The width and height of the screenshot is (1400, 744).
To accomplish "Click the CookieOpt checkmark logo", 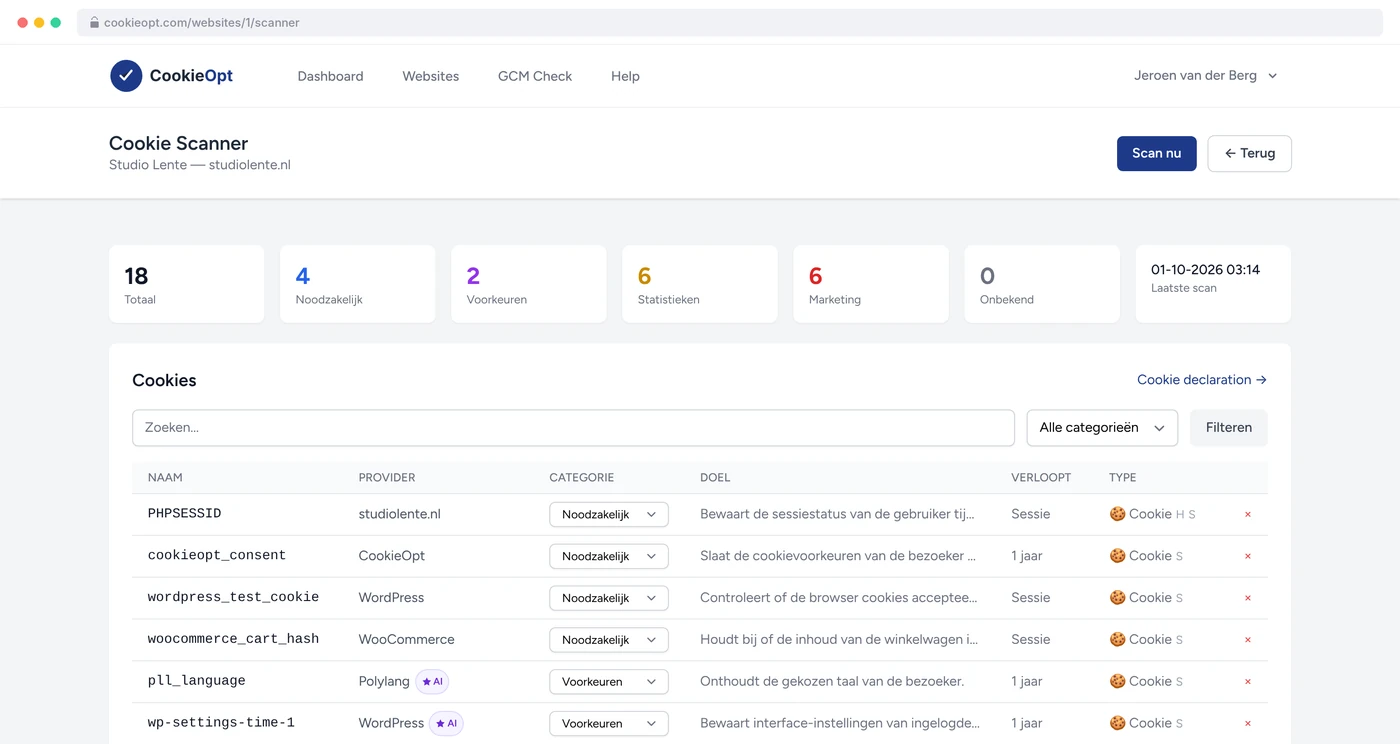I will click(126, 76).
